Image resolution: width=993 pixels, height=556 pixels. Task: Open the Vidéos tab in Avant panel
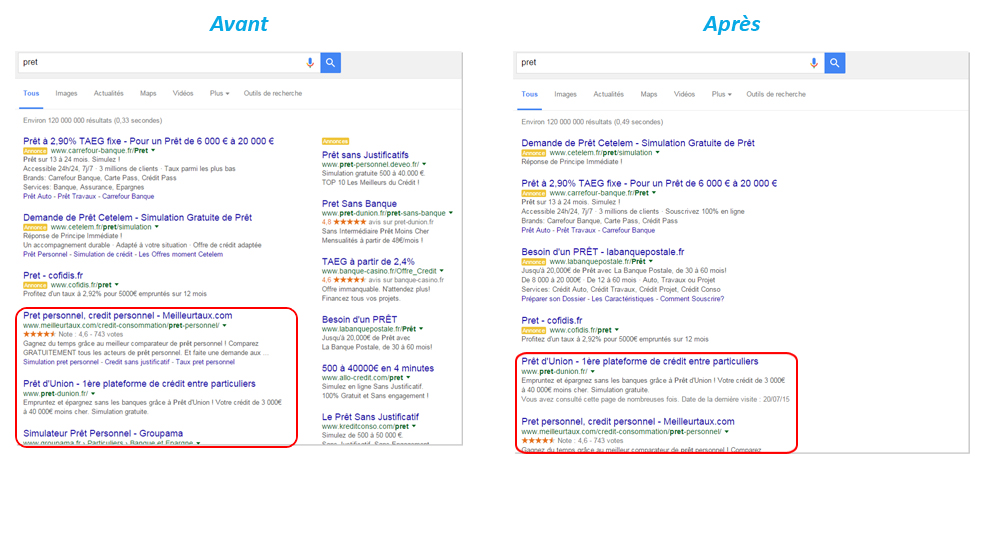(x=183, y=93)
